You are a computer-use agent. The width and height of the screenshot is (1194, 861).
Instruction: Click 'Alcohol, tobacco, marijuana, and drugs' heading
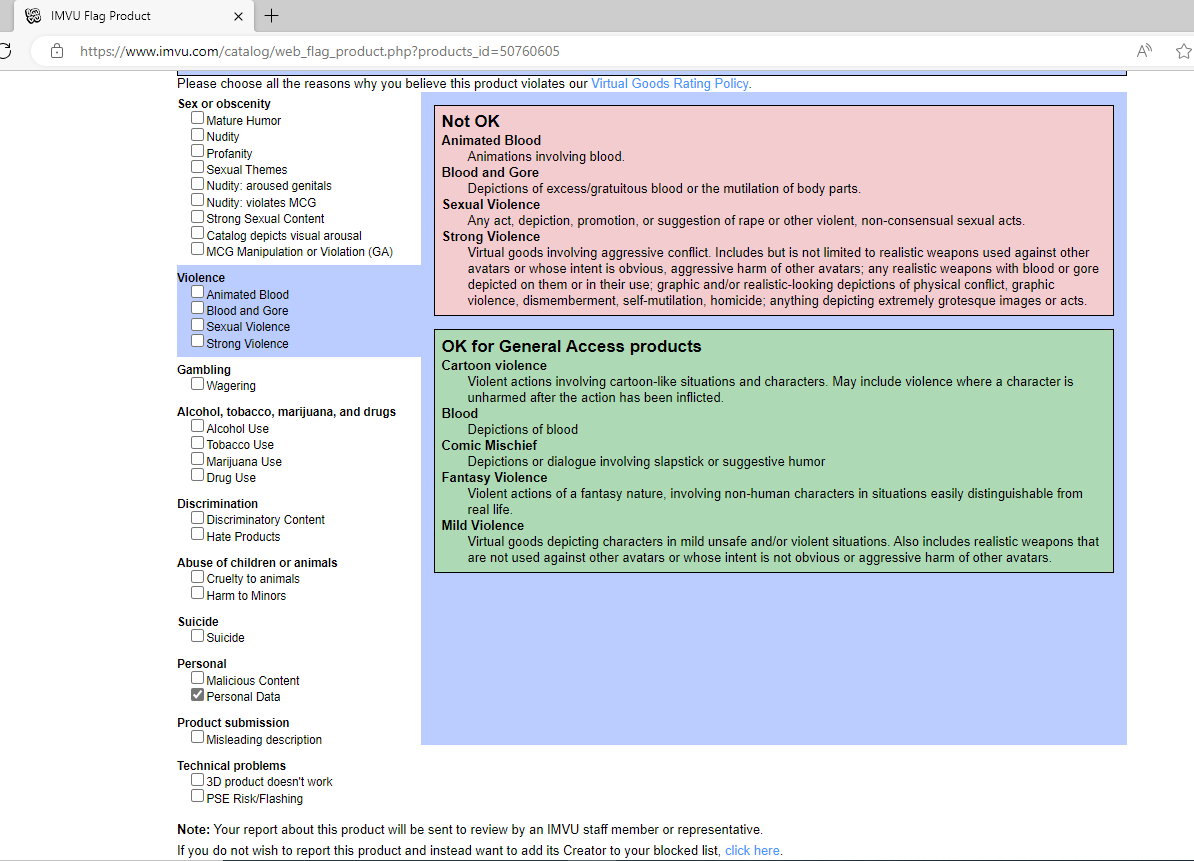tap(286, 412)
